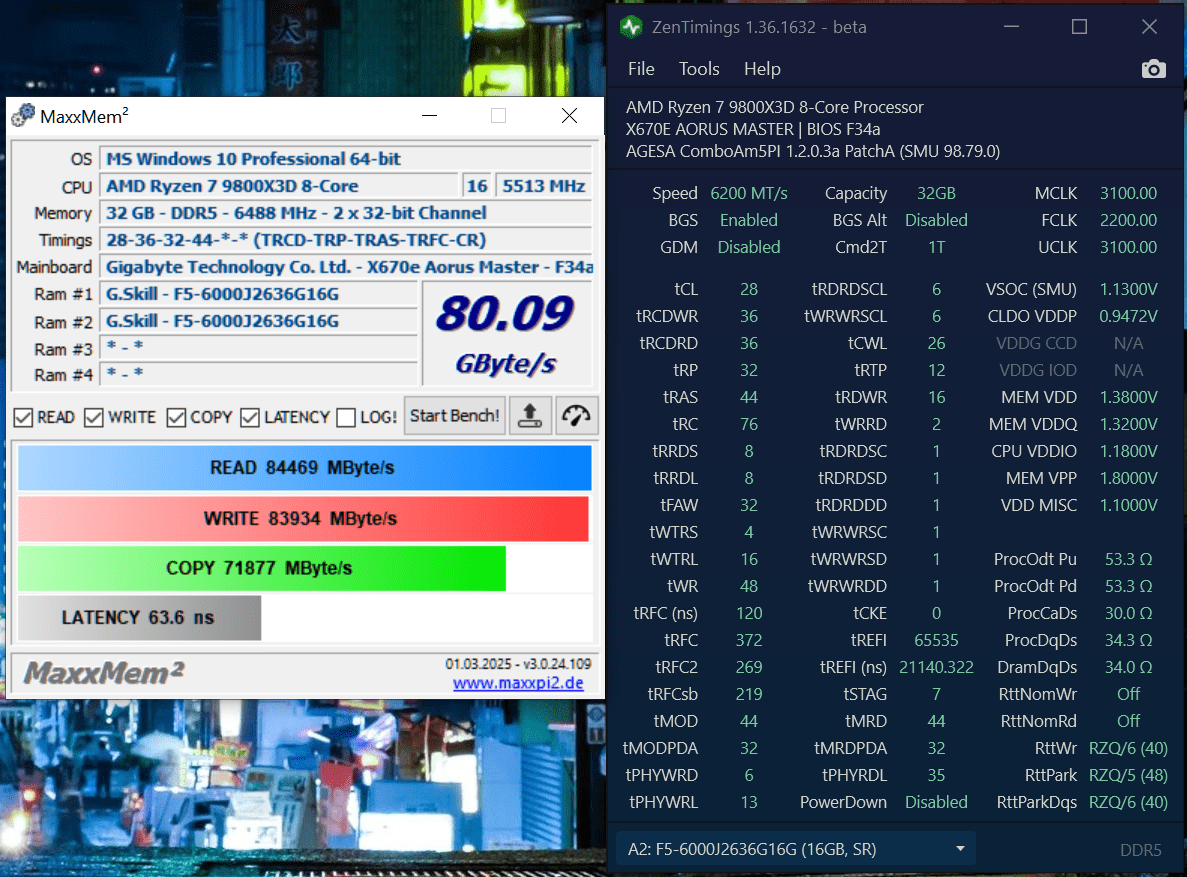Click the Mainboard field Gigabyte Technology
Viewport: 1187px width, 877px height.
(345, 267)
